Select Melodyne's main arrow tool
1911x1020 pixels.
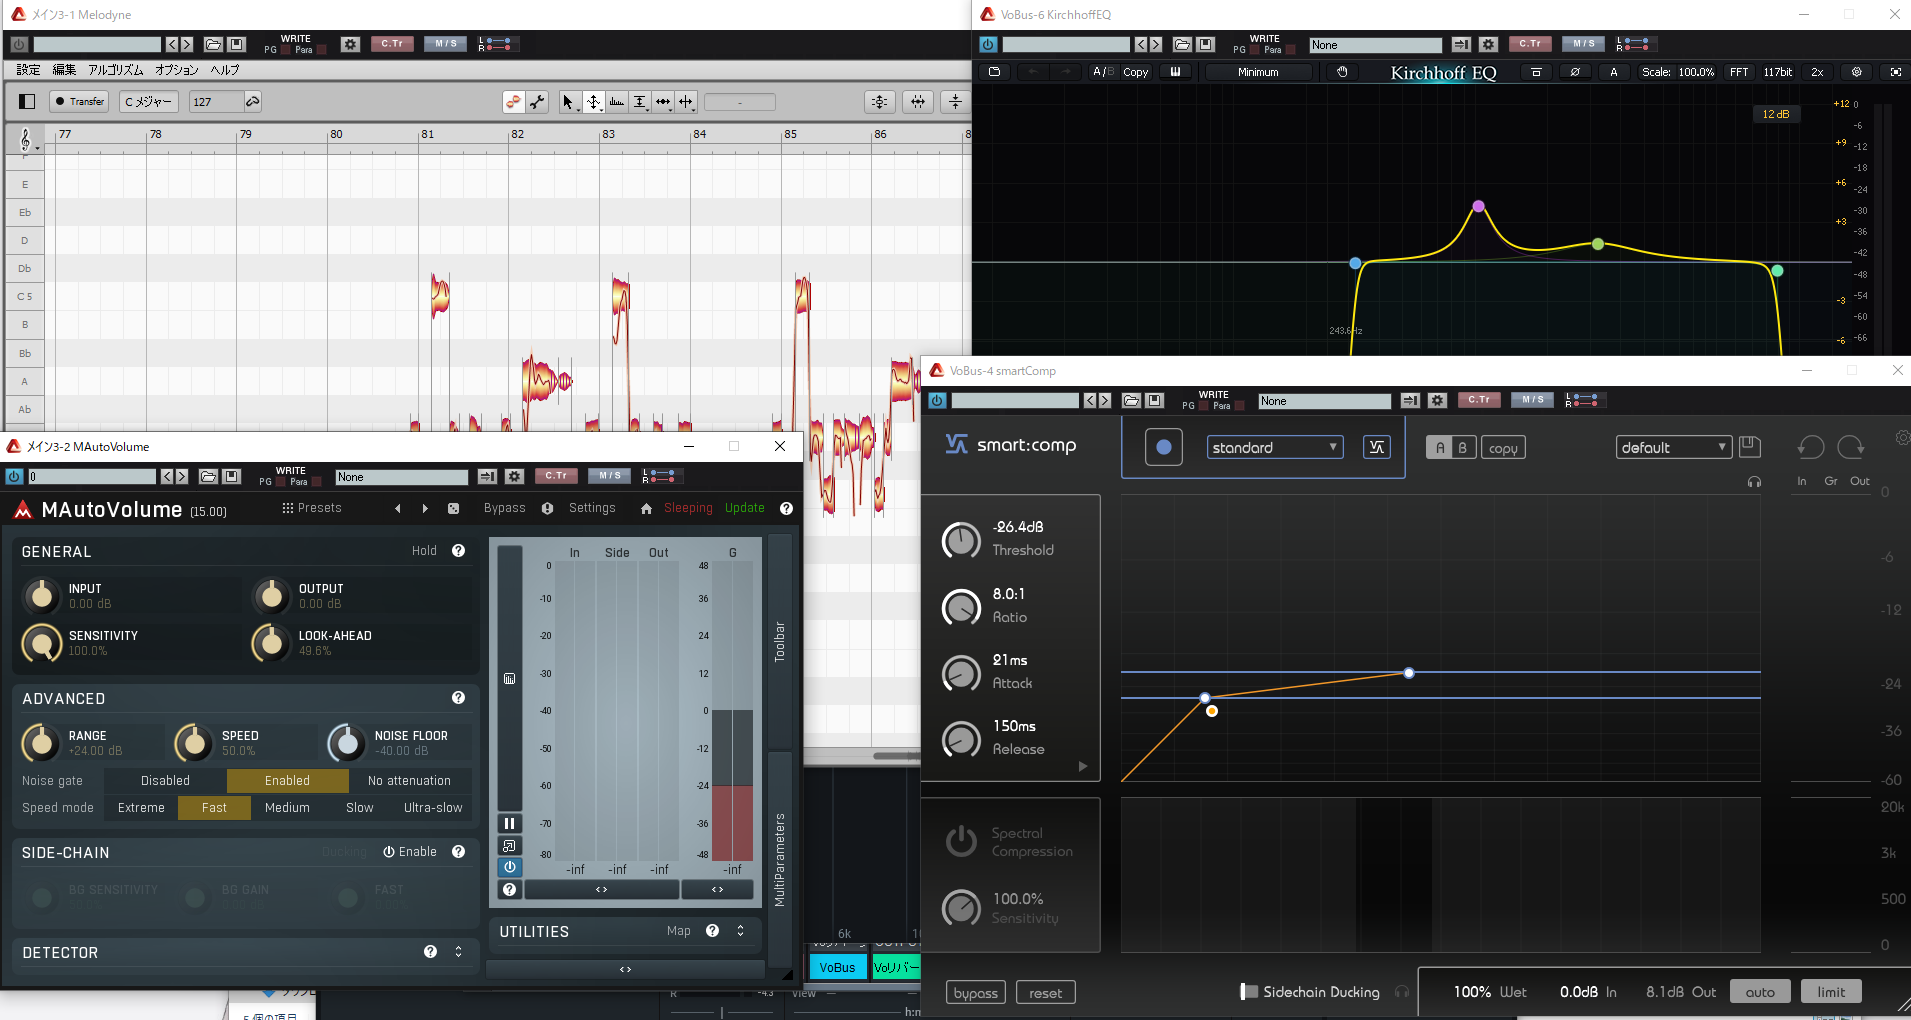pyautogui.click(x=569, y=102)
